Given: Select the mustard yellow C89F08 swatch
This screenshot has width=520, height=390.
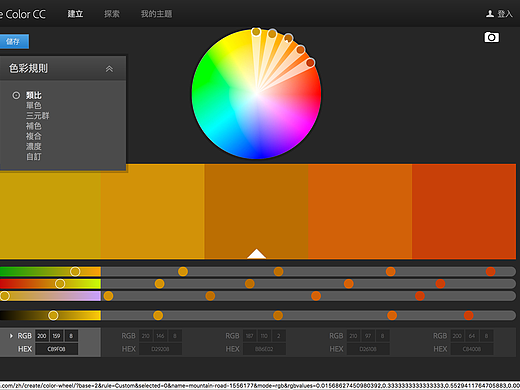Looking at the screenshot, I should (x=50, y=215).
